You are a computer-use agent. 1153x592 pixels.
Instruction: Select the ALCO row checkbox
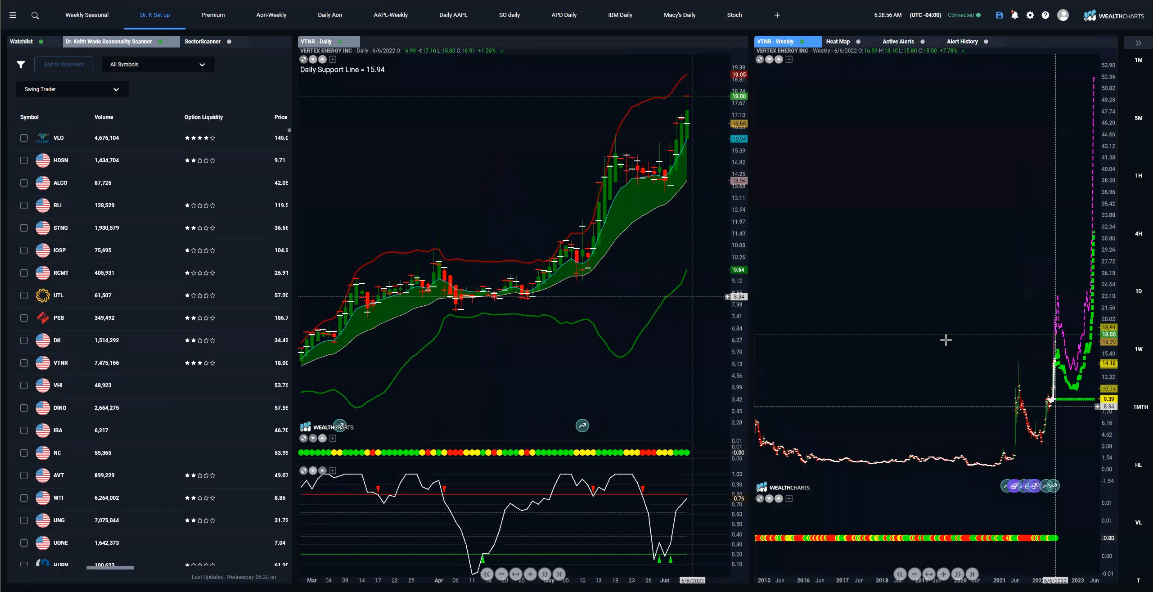[24, 182]
